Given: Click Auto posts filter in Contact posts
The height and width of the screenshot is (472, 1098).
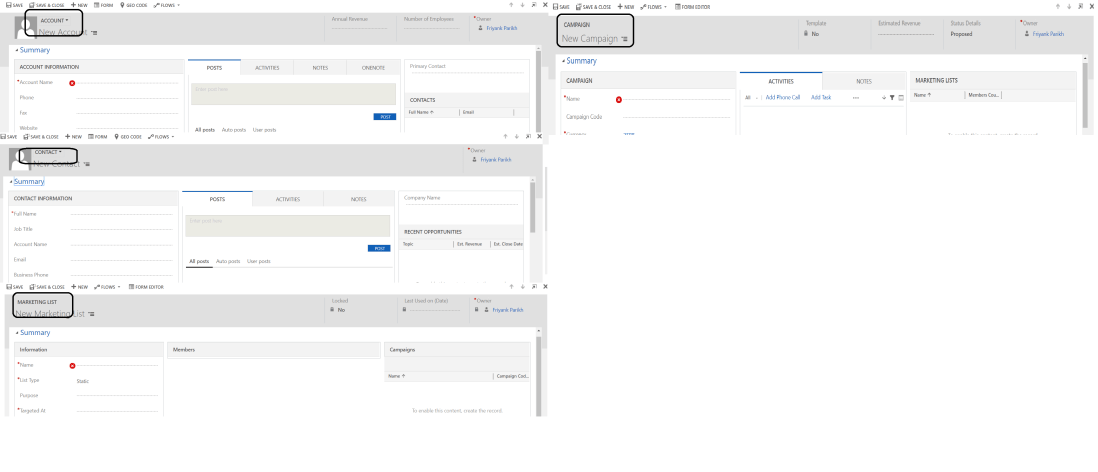Looking at the screenshot, I should pos(228,261).
